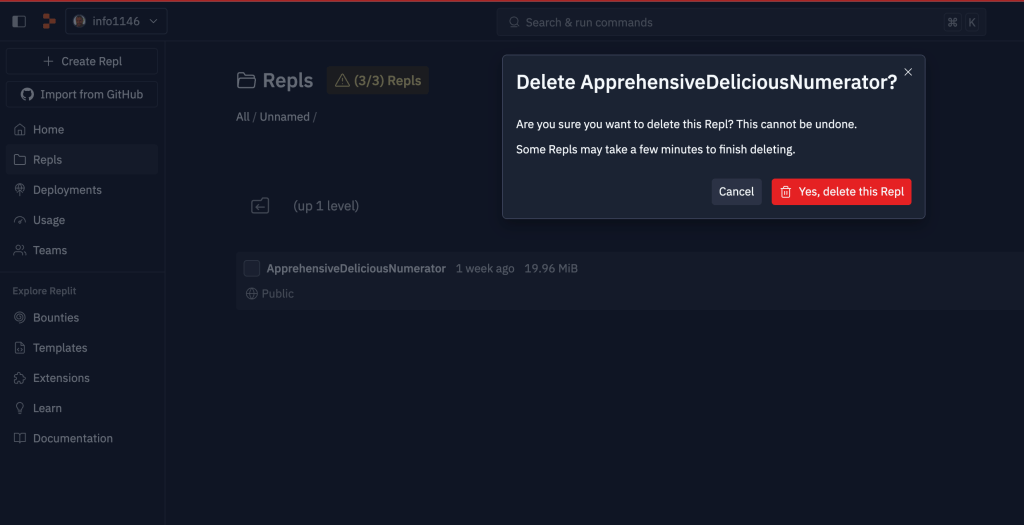Image resolution: width=1024 pixels, height=525 pixels.
Task: Click the 1 week ago timestamp
Action: (485, 268)
